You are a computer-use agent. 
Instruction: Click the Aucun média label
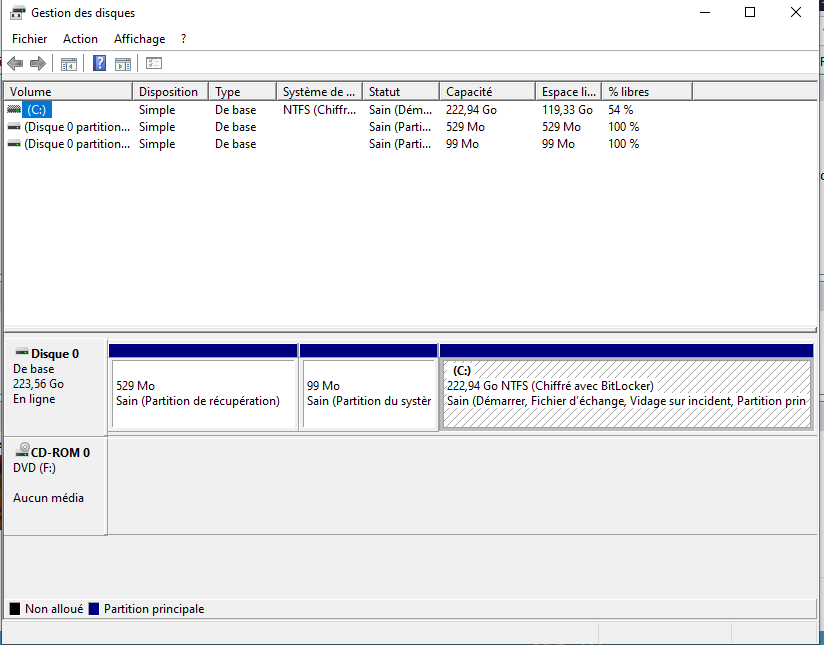pos(48,498)
